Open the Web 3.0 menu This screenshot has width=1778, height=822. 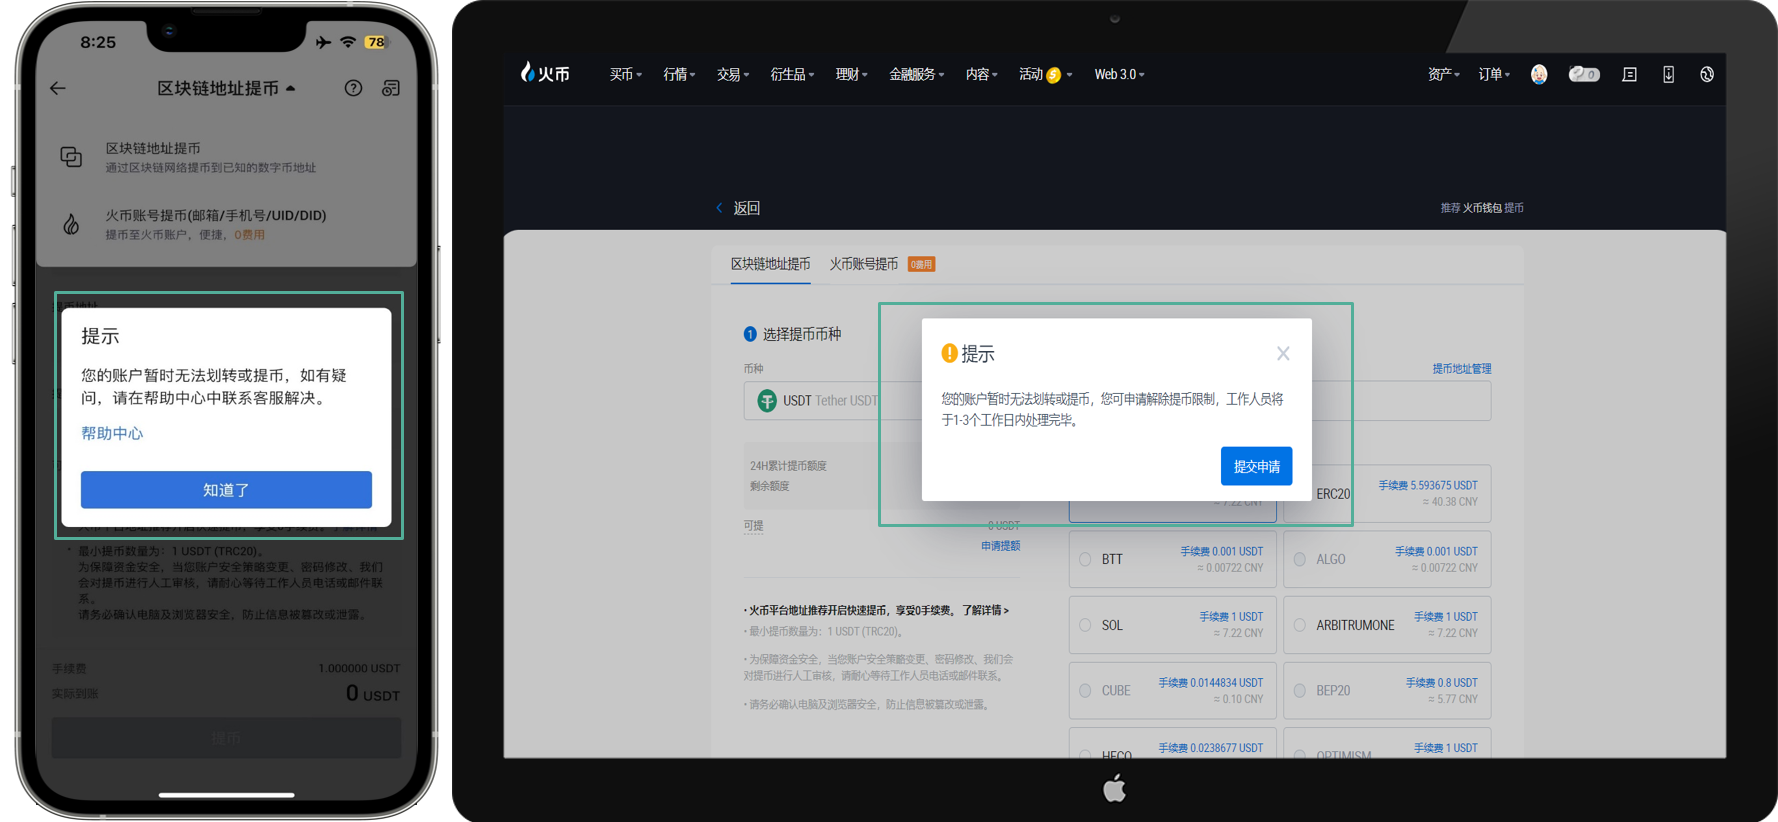(1119, 74)
